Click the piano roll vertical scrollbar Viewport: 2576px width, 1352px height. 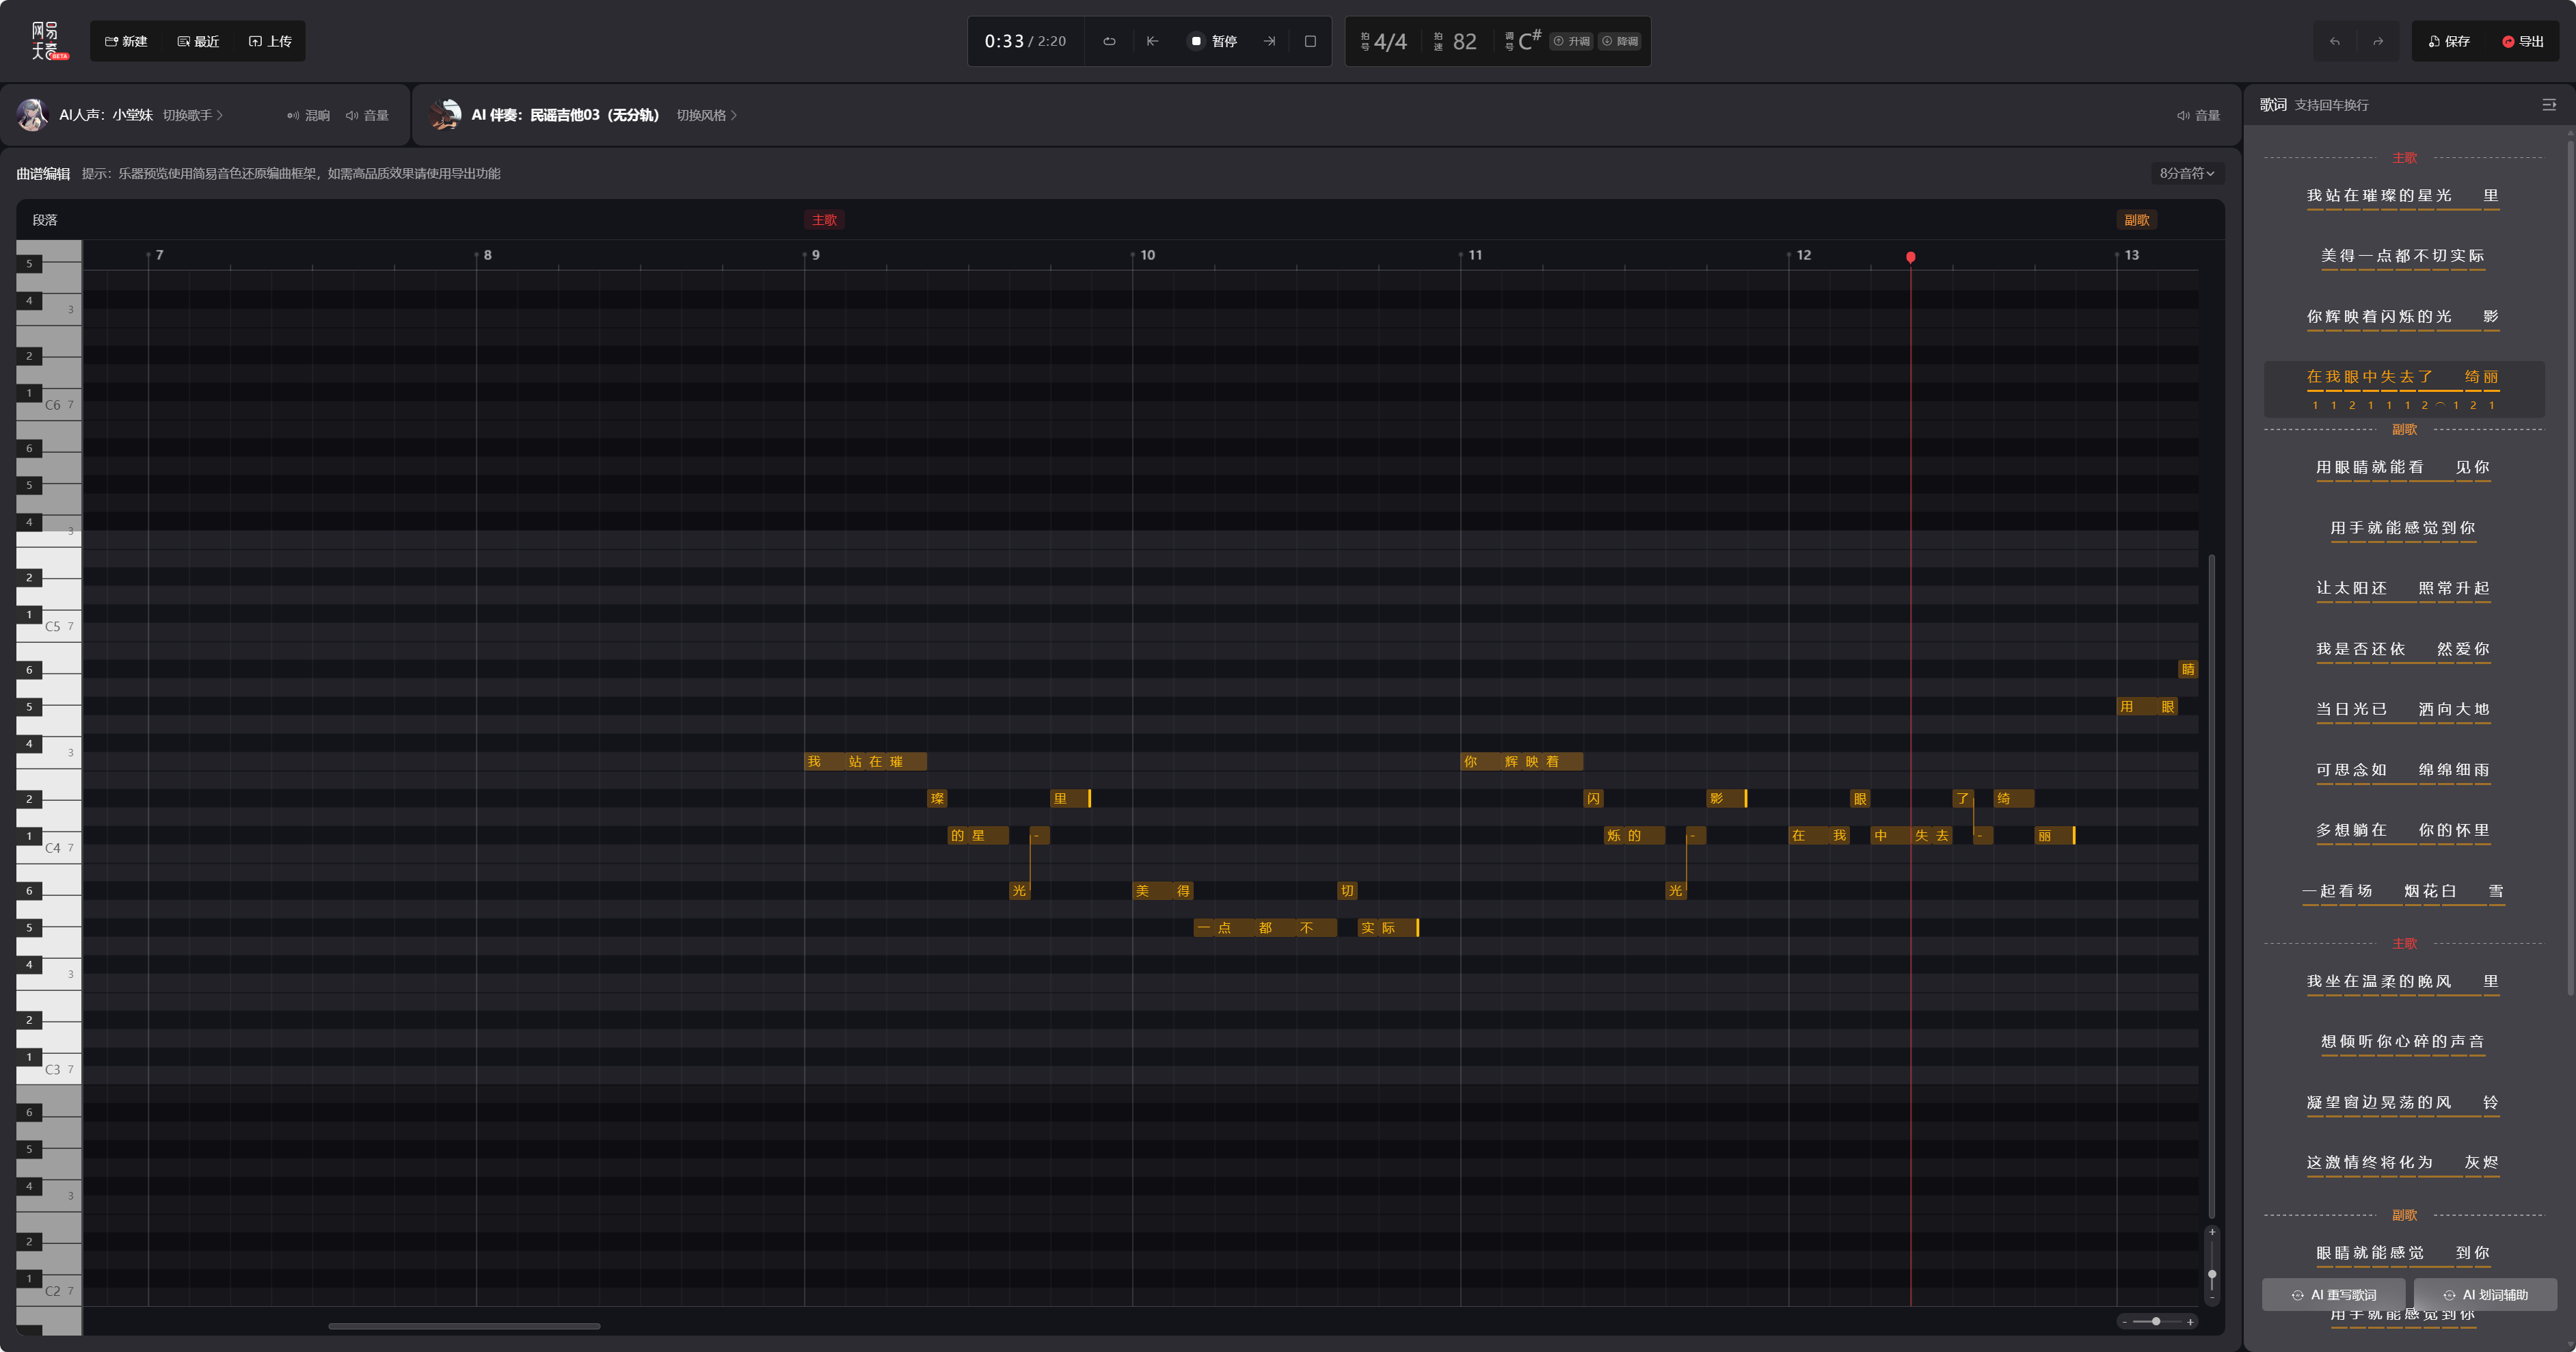(2212, 886)
